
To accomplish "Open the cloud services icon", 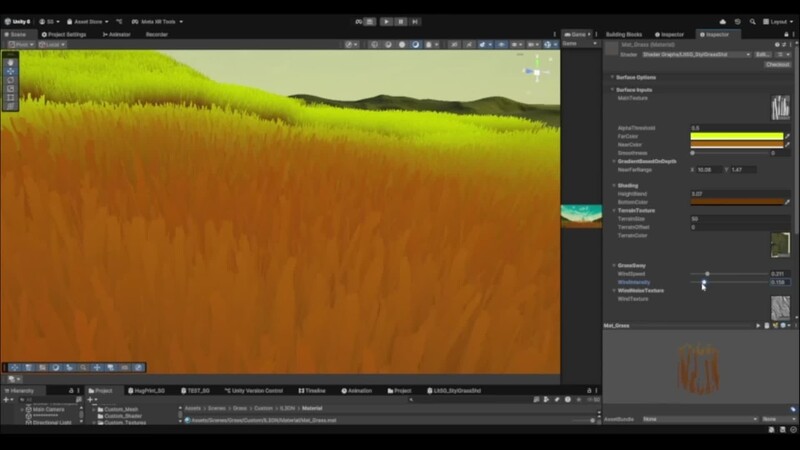I will 722,21.
